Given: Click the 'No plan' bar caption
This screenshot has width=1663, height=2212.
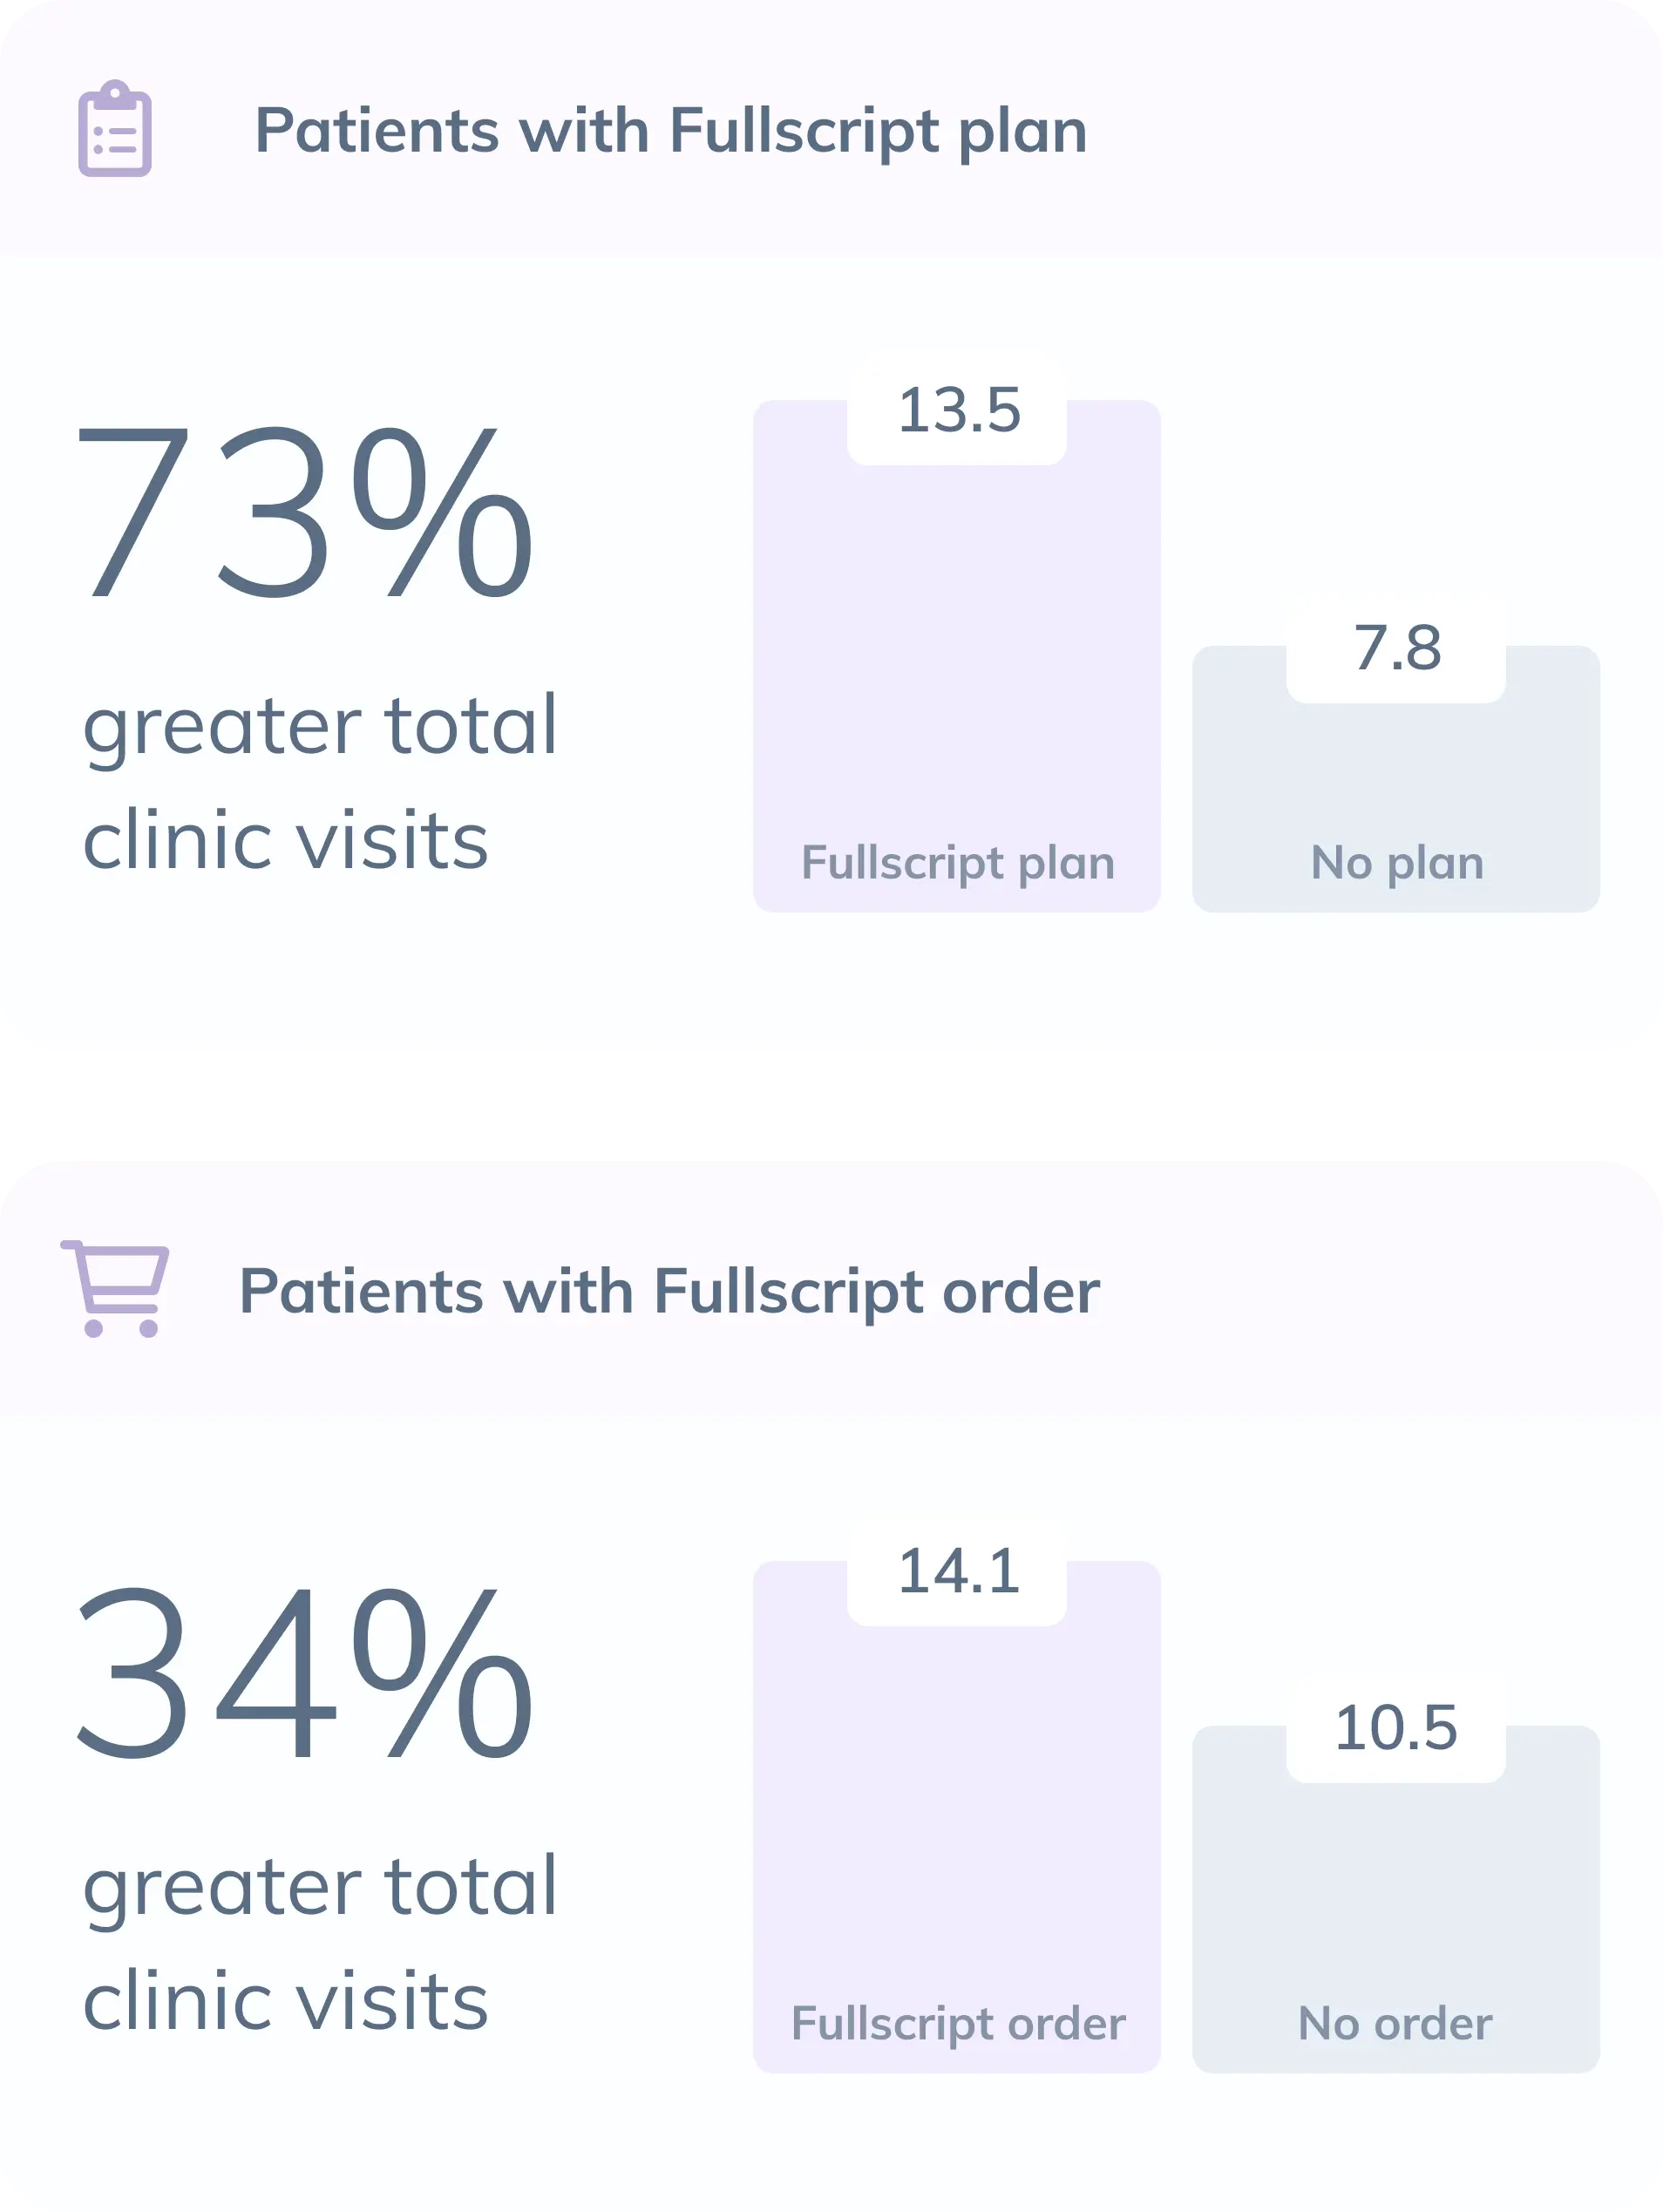Looking at the screenshot, I should [x=1396, y=863].
